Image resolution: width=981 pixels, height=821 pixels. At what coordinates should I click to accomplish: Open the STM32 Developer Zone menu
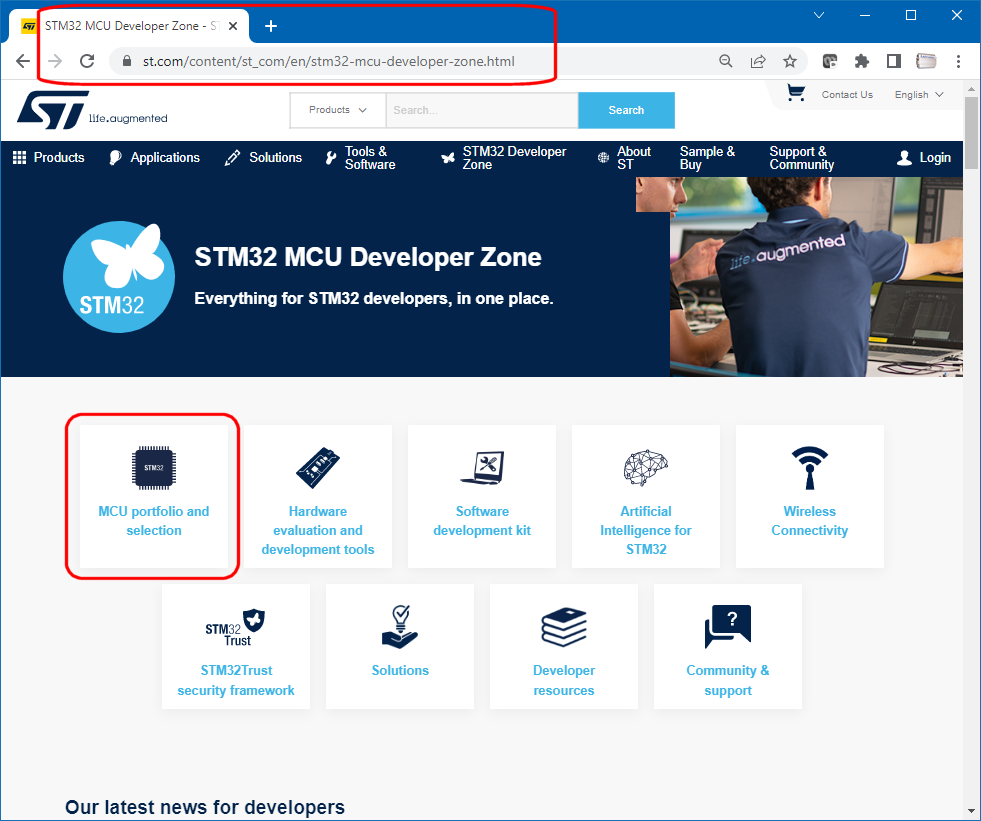pos(504,158)
